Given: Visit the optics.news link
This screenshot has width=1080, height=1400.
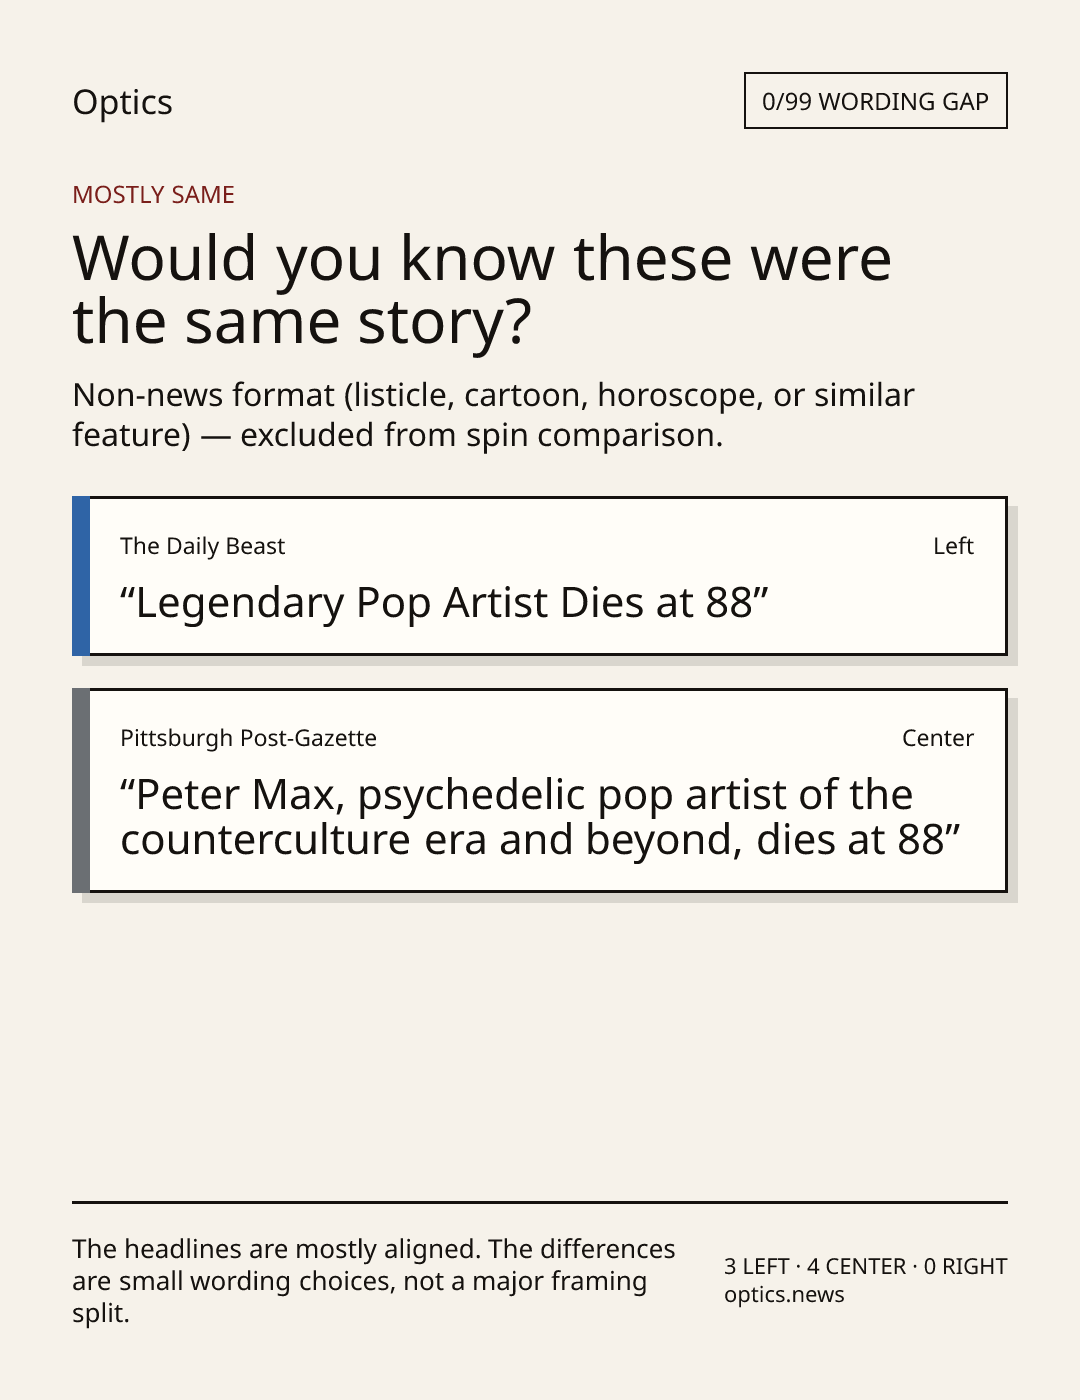Looking at the screenshot, I should tap(784, 1294).
